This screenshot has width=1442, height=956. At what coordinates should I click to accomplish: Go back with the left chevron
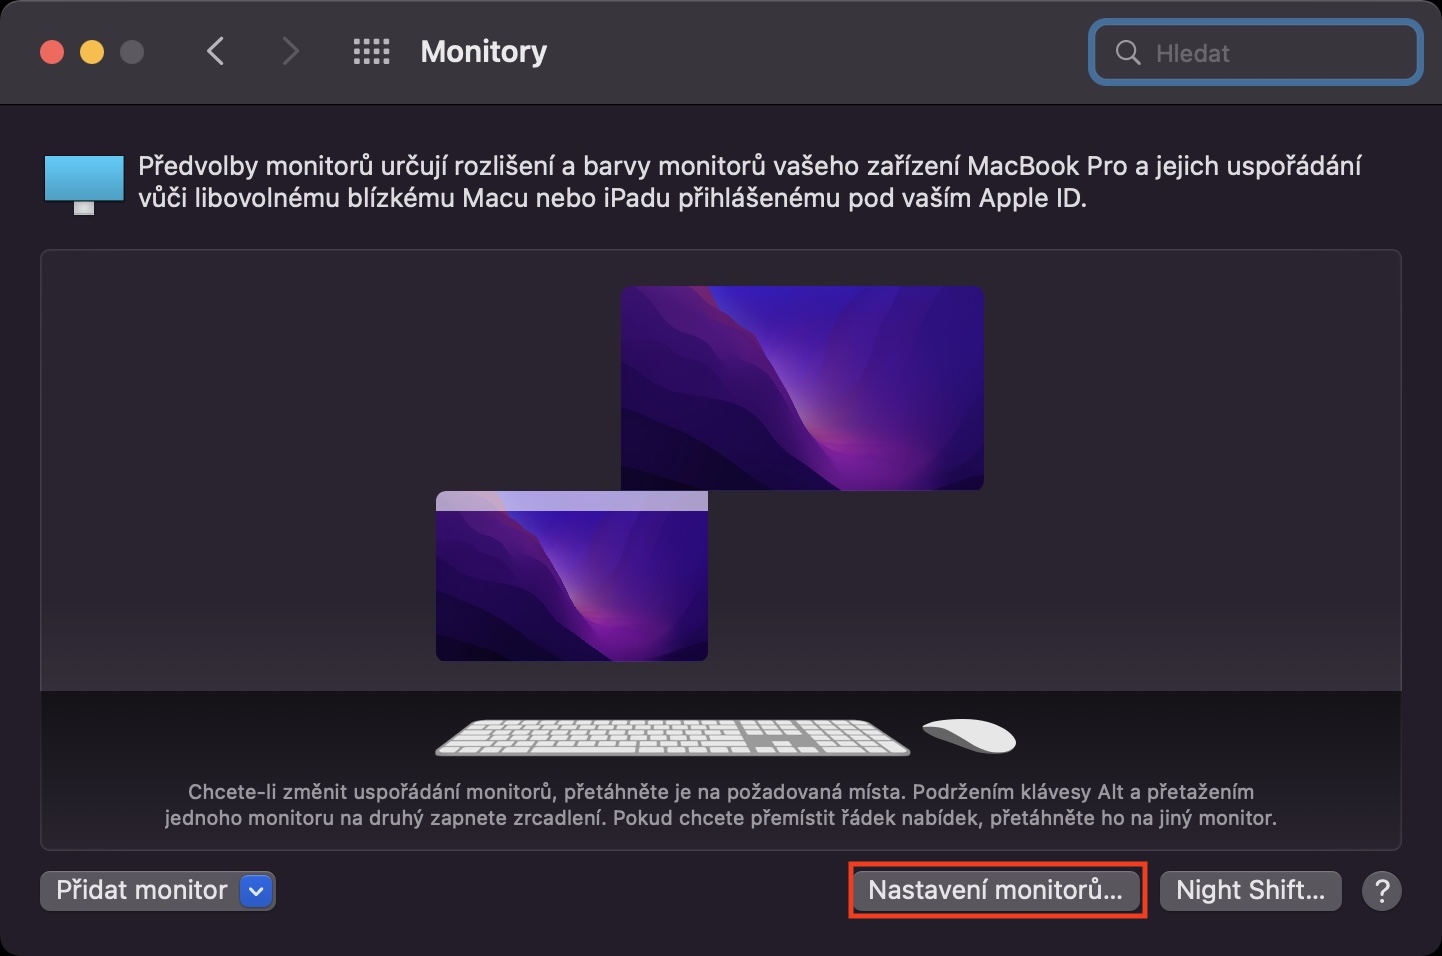point(215,51)
